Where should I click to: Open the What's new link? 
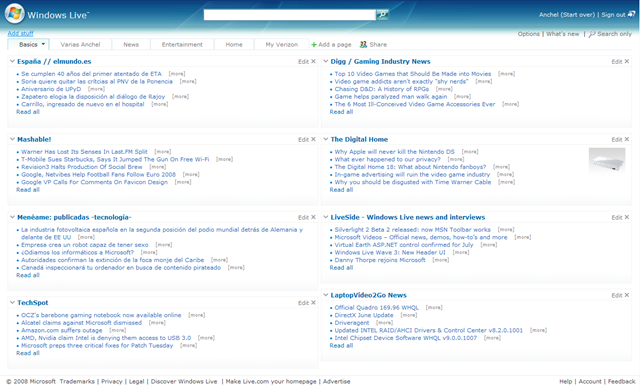[562, 34]
